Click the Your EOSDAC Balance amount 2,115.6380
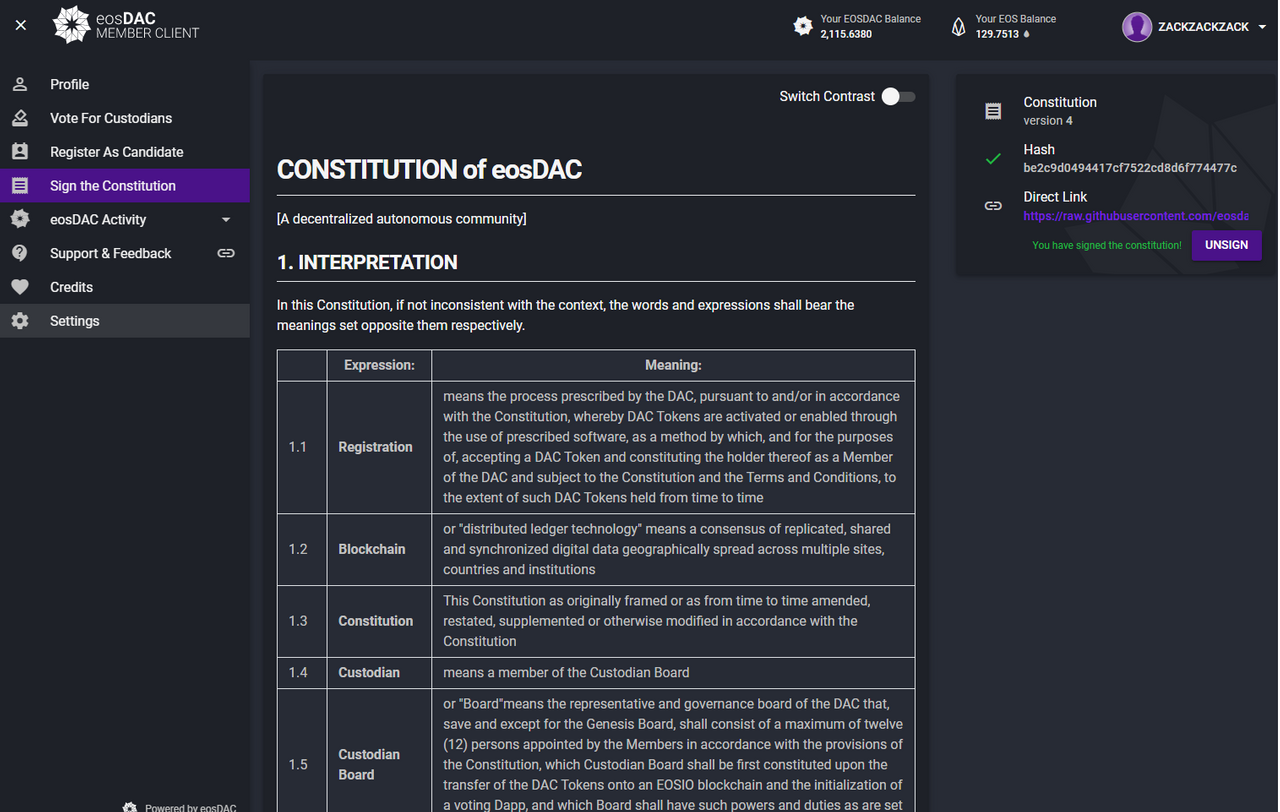Viewport: 1280px width, 812px height. [x=846, y=34]
